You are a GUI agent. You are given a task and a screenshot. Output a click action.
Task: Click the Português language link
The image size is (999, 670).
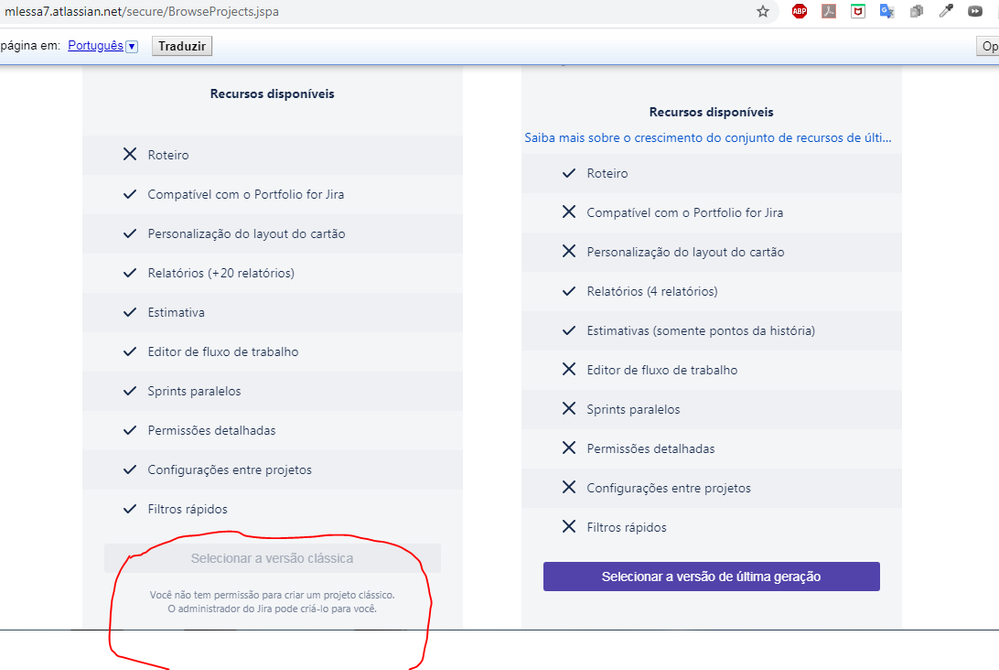96,46
